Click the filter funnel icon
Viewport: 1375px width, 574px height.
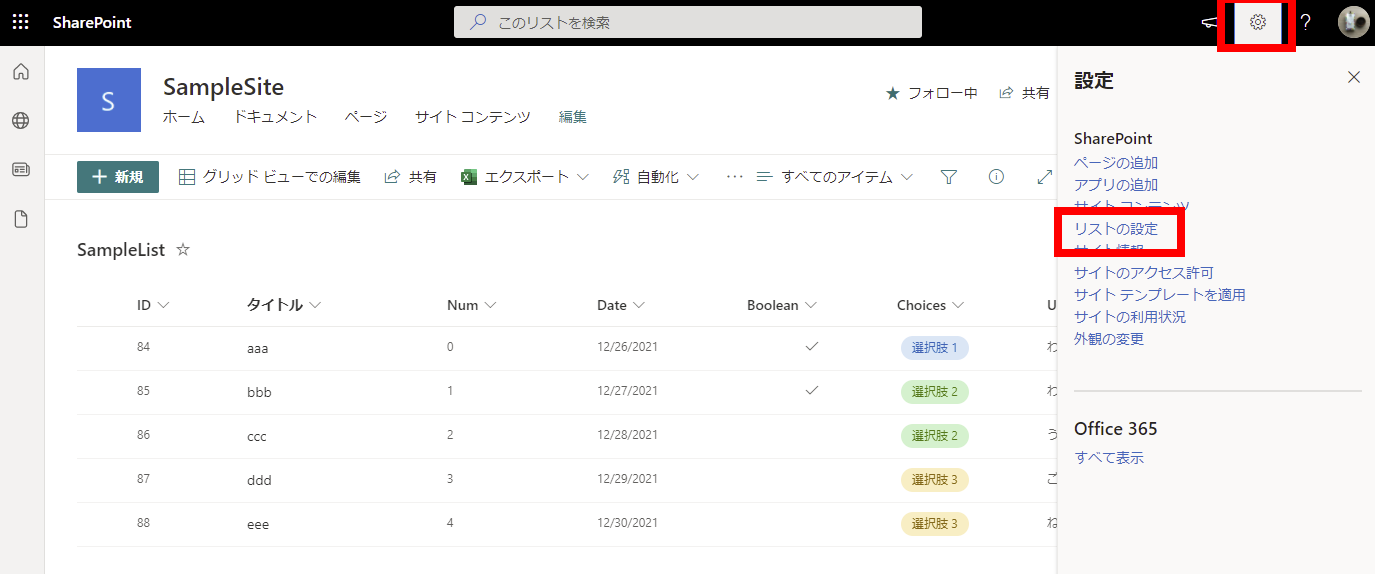tap(949, 177)
